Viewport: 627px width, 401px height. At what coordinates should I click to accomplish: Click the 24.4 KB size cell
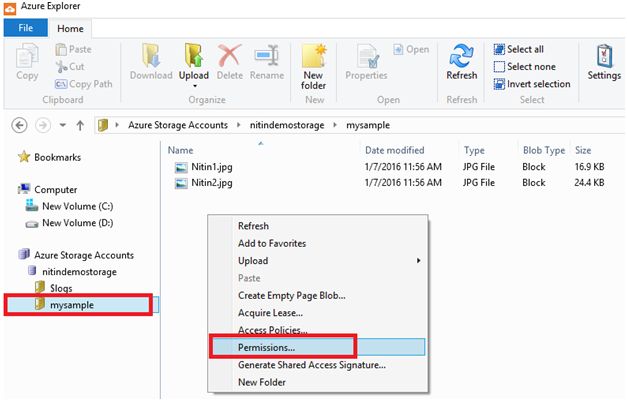(x=589, y=183)
